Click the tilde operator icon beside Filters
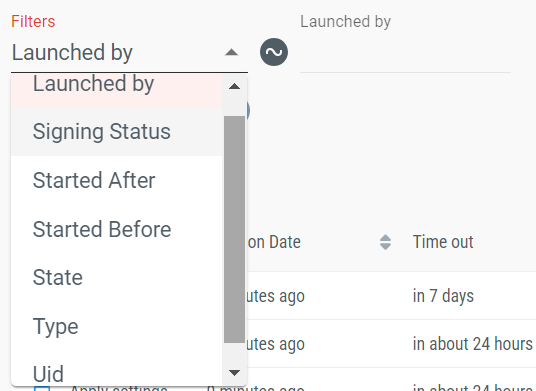Image resolution: width=536 pixels, height=391 pixels. click(273, 52)
